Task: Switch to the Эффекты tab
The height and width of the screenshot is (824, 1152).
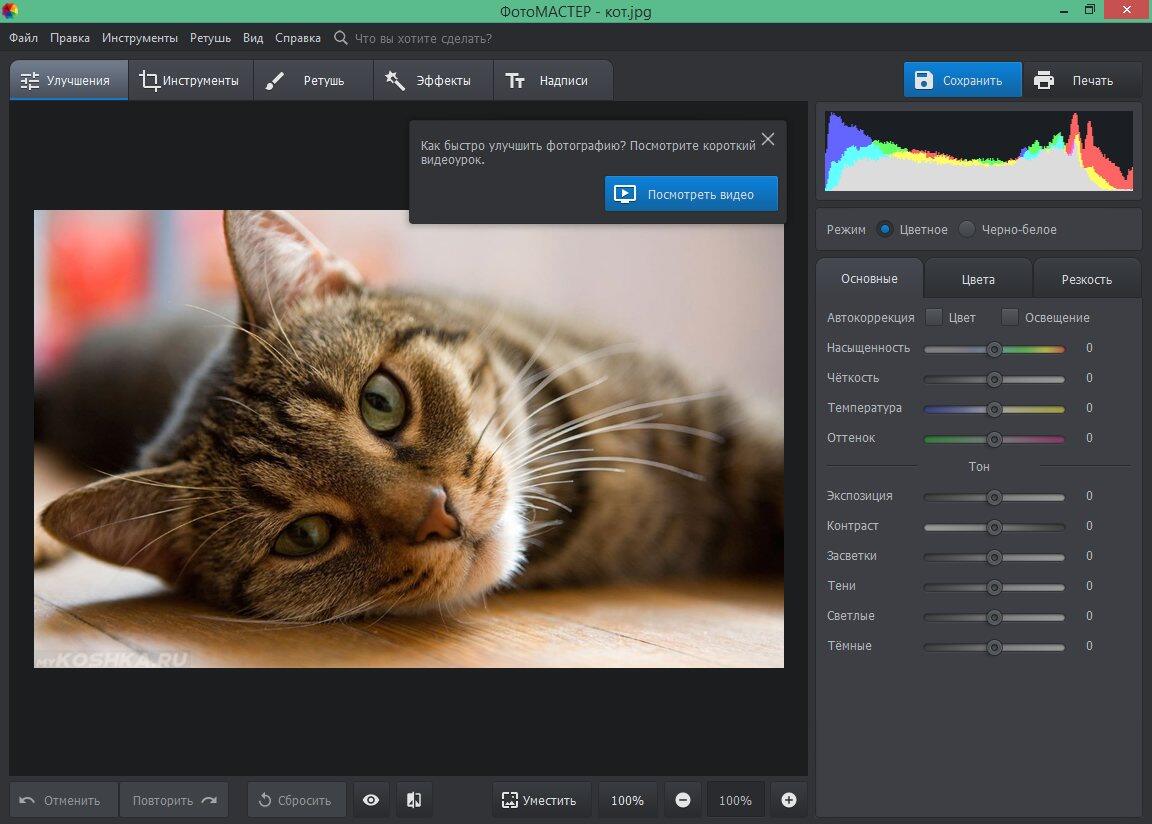Action: coord(431,80)
